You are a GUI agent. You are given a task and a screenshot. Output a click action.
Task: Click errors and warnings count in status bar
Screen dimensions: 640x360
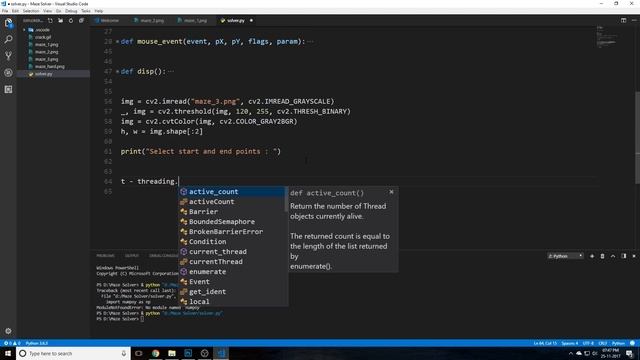click(11, 343)
